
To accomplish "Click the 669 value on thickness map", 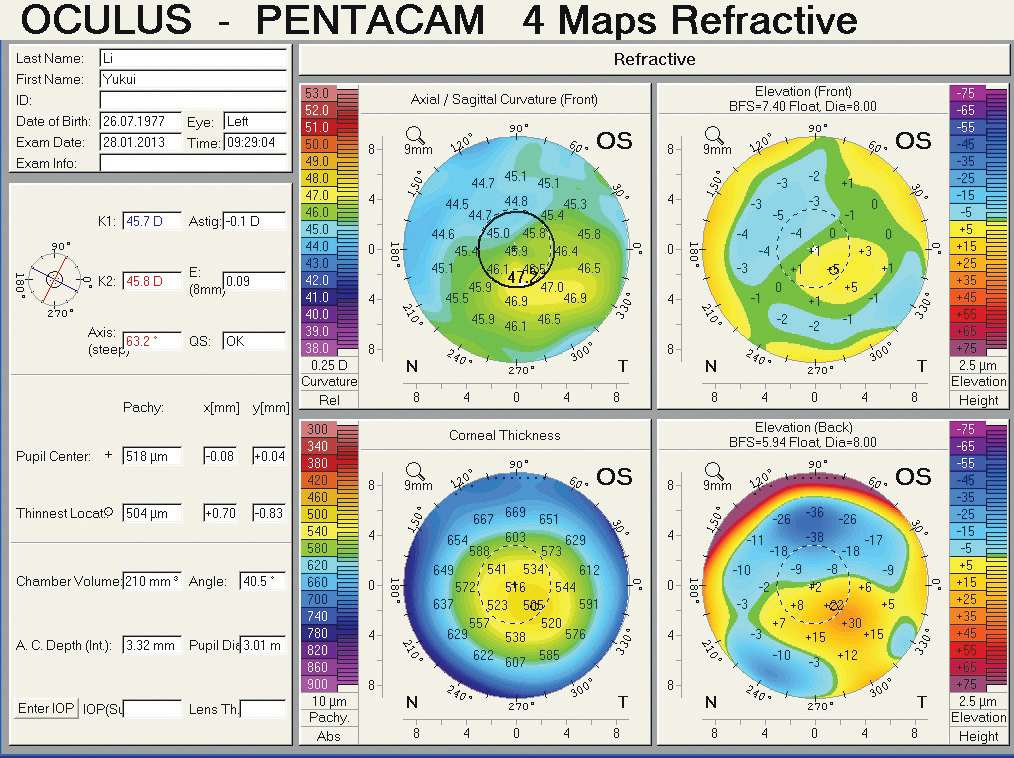I will [x=515, y=512].
